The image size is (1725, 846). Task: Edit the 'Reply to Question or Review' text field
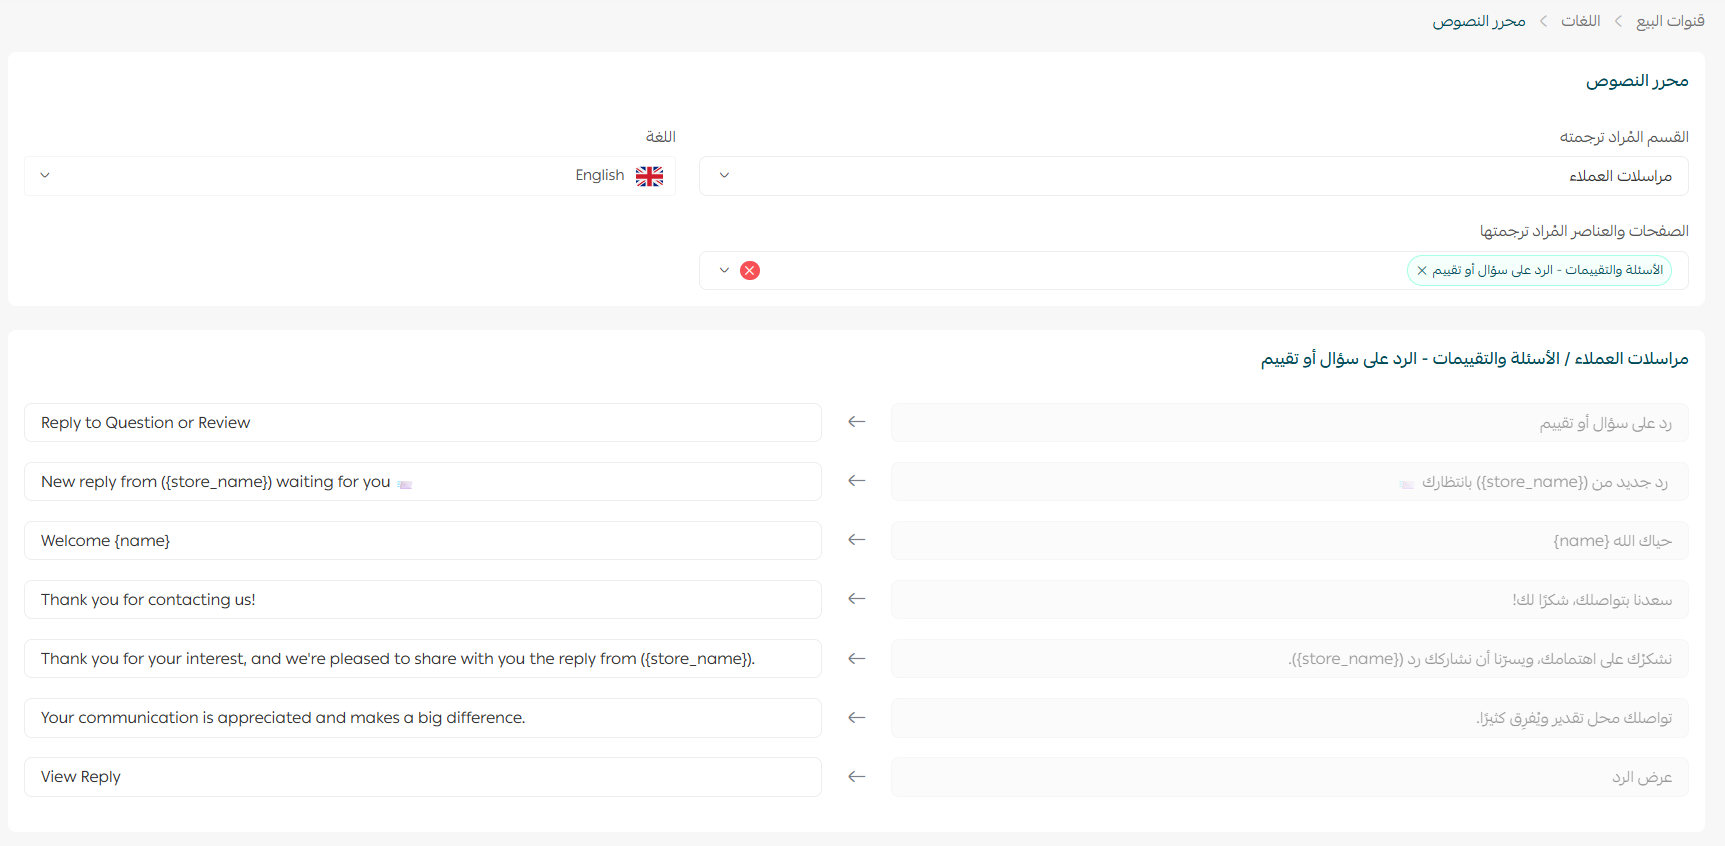click(422, 423)
